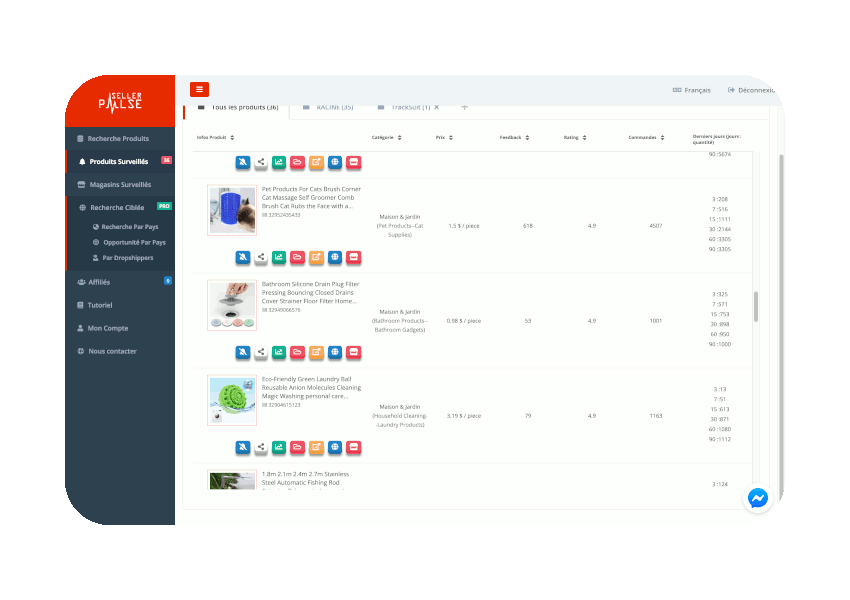This screenshot has width=850, height=600.
Task: Open the Tutoriel page
Action: [120, 305]
